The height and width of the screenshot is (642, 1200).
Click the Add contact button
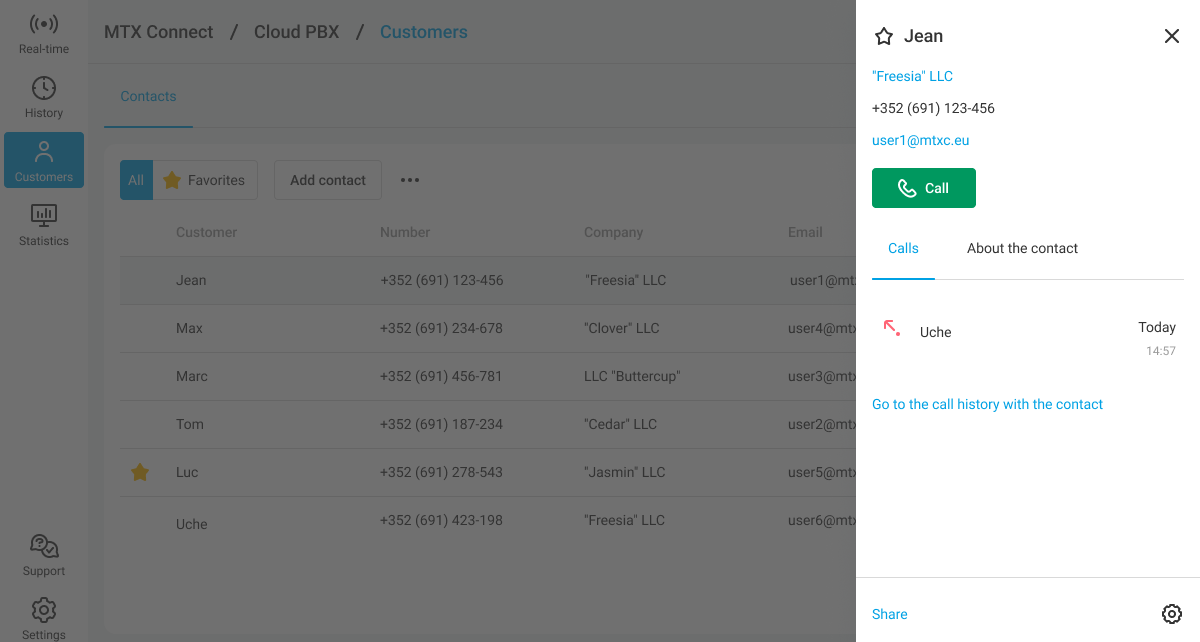(327, 180)
